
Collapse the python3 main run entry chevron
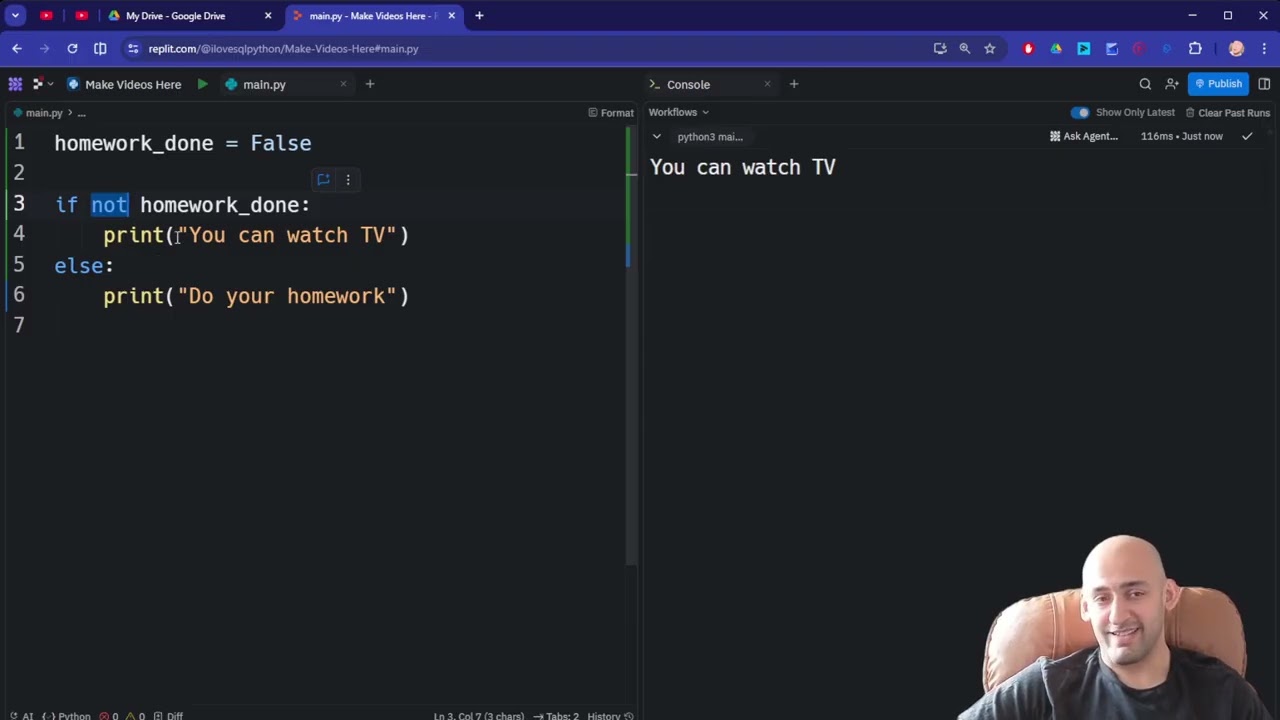tap(656, 136)
